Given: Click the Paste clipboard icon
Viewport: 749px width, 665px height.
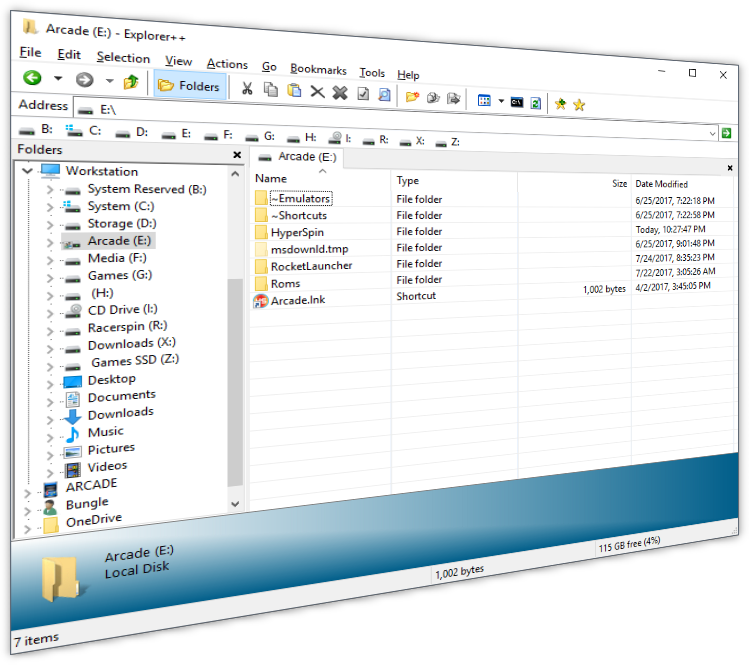Looking at the screenshot, I should pyautogui.click(x=294, y=90).
